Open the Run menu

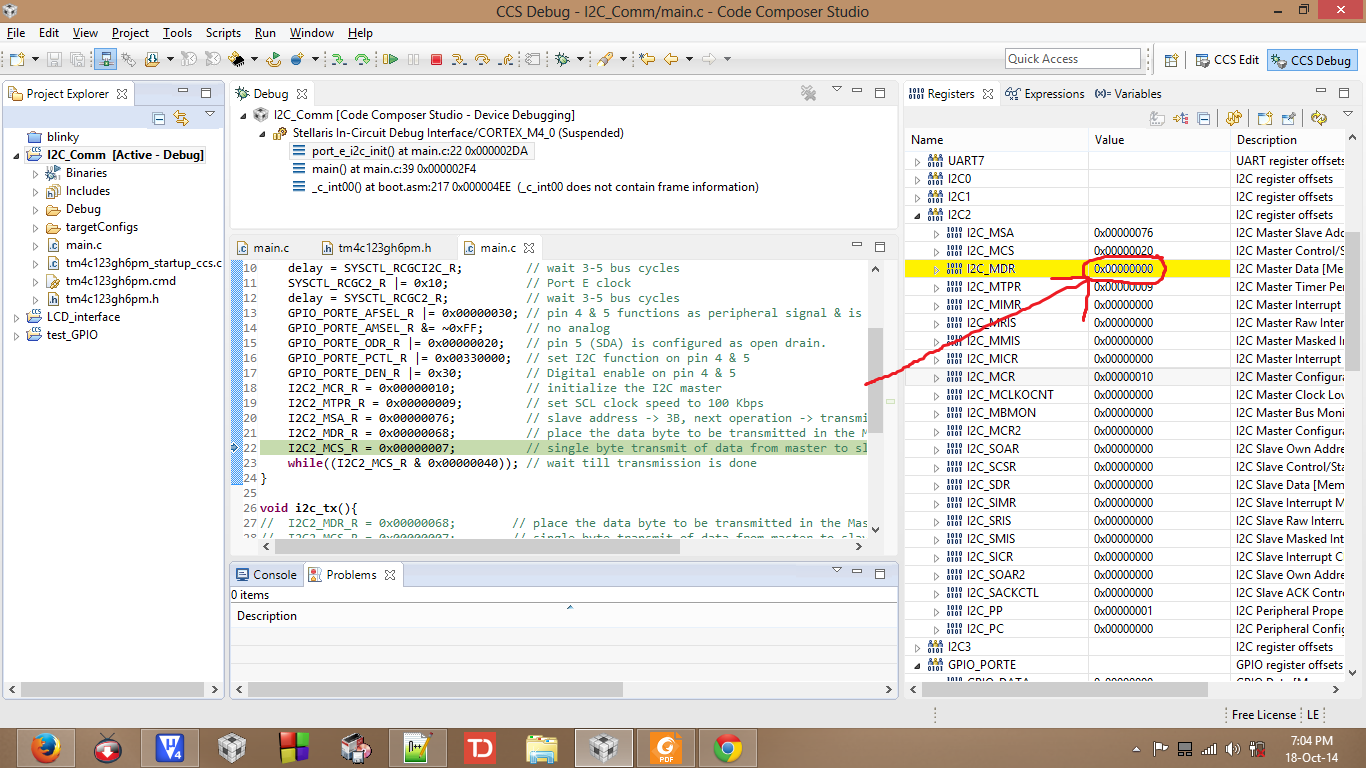[265, 33]
